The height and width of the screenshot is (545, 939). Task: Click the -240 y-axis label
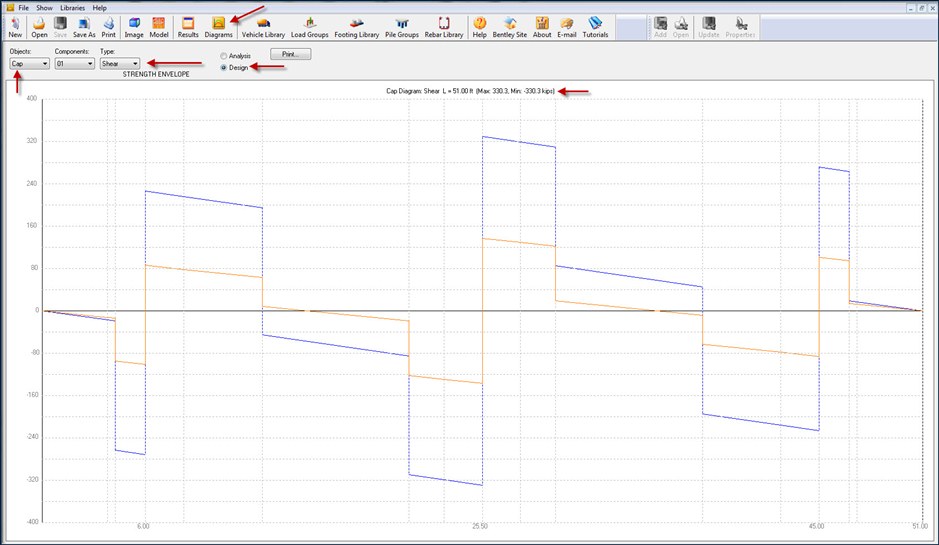31,437
